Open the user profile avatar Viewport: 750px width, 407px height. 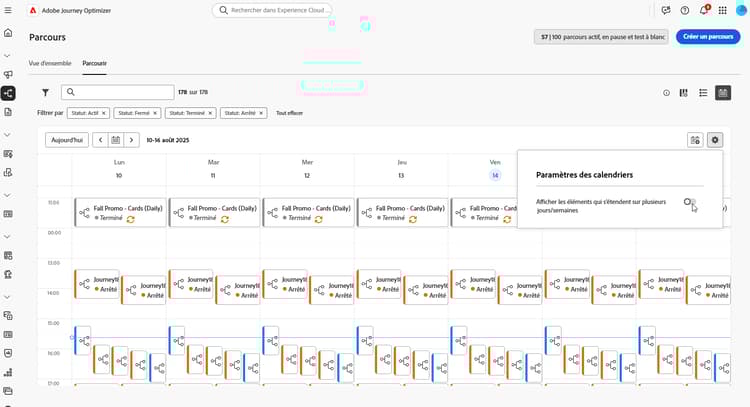[x=741, y=10]
